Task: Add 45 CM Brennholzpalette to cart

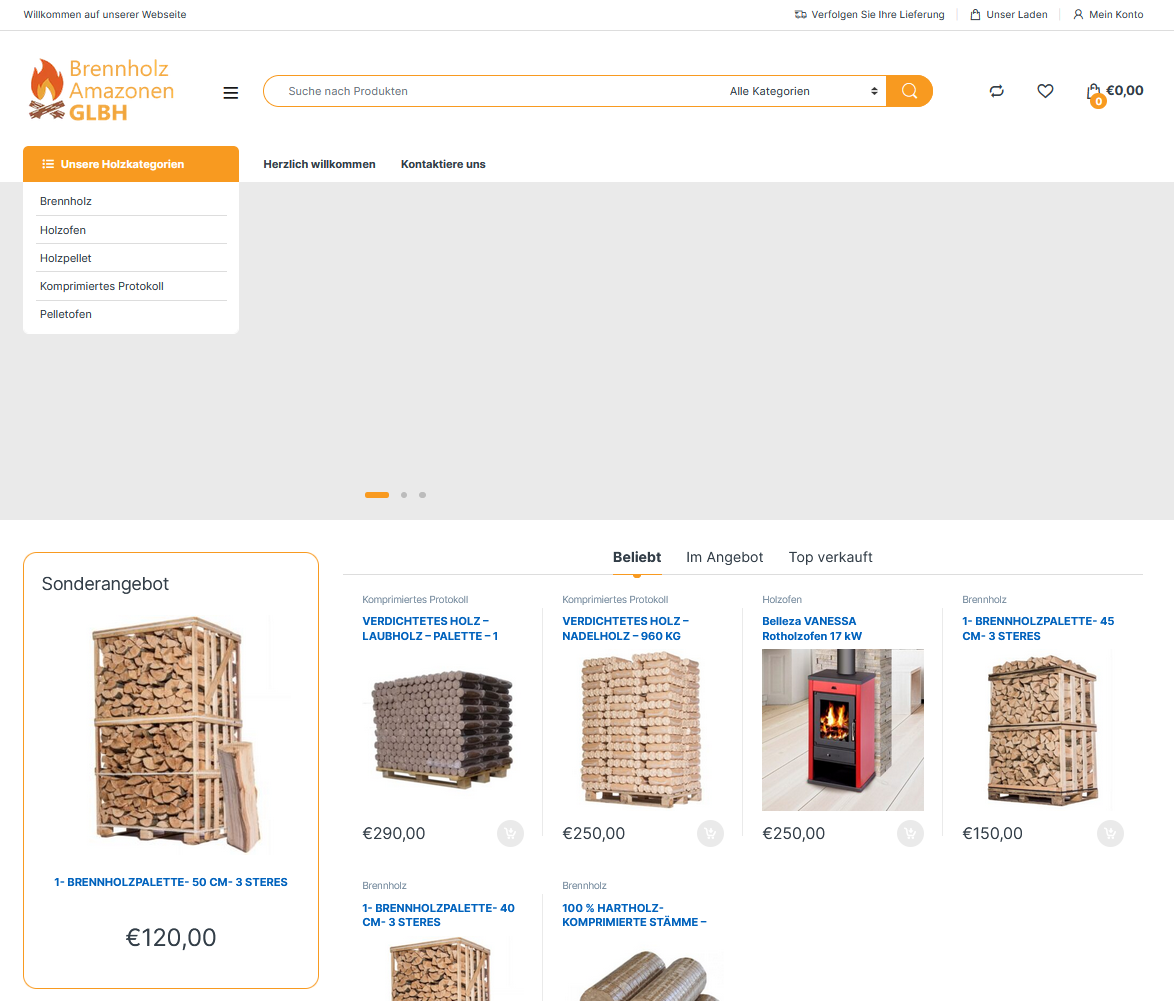Action: [x=1110, y=833]
